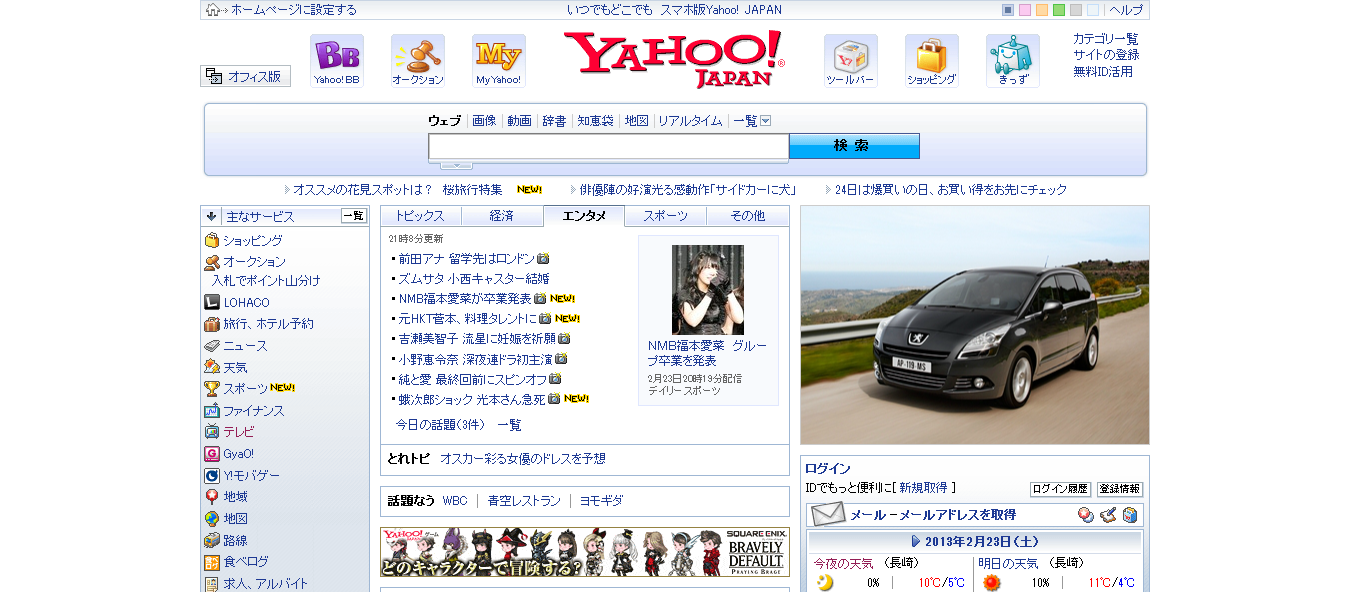Image resolution: width=1349 pixels, height=592 pixels.
Task: Click the オフィス版 button
Action: (246, 76)
